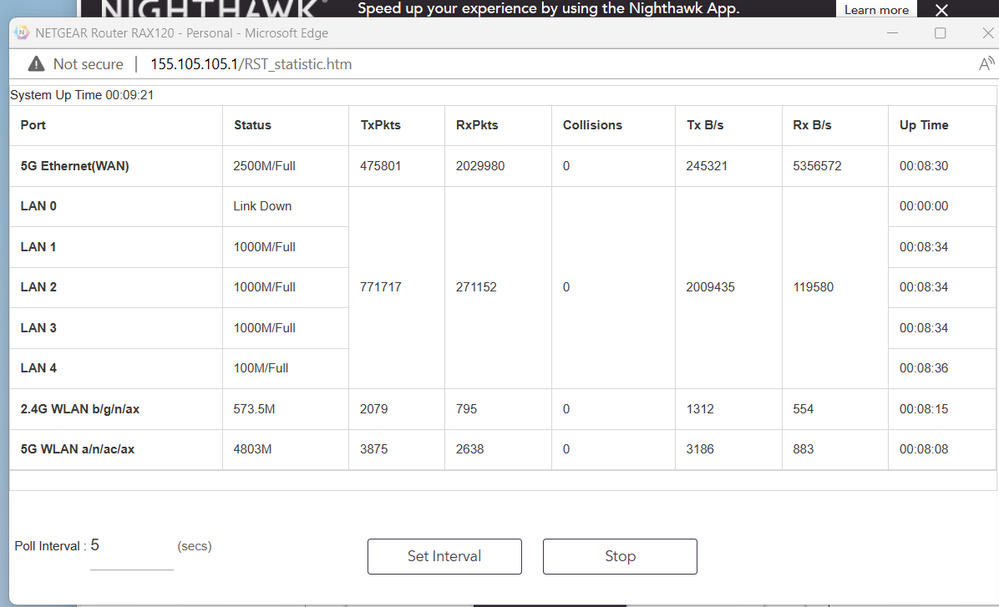Click the Tx B/s column header
999x607 pixels.
[705, 125]
